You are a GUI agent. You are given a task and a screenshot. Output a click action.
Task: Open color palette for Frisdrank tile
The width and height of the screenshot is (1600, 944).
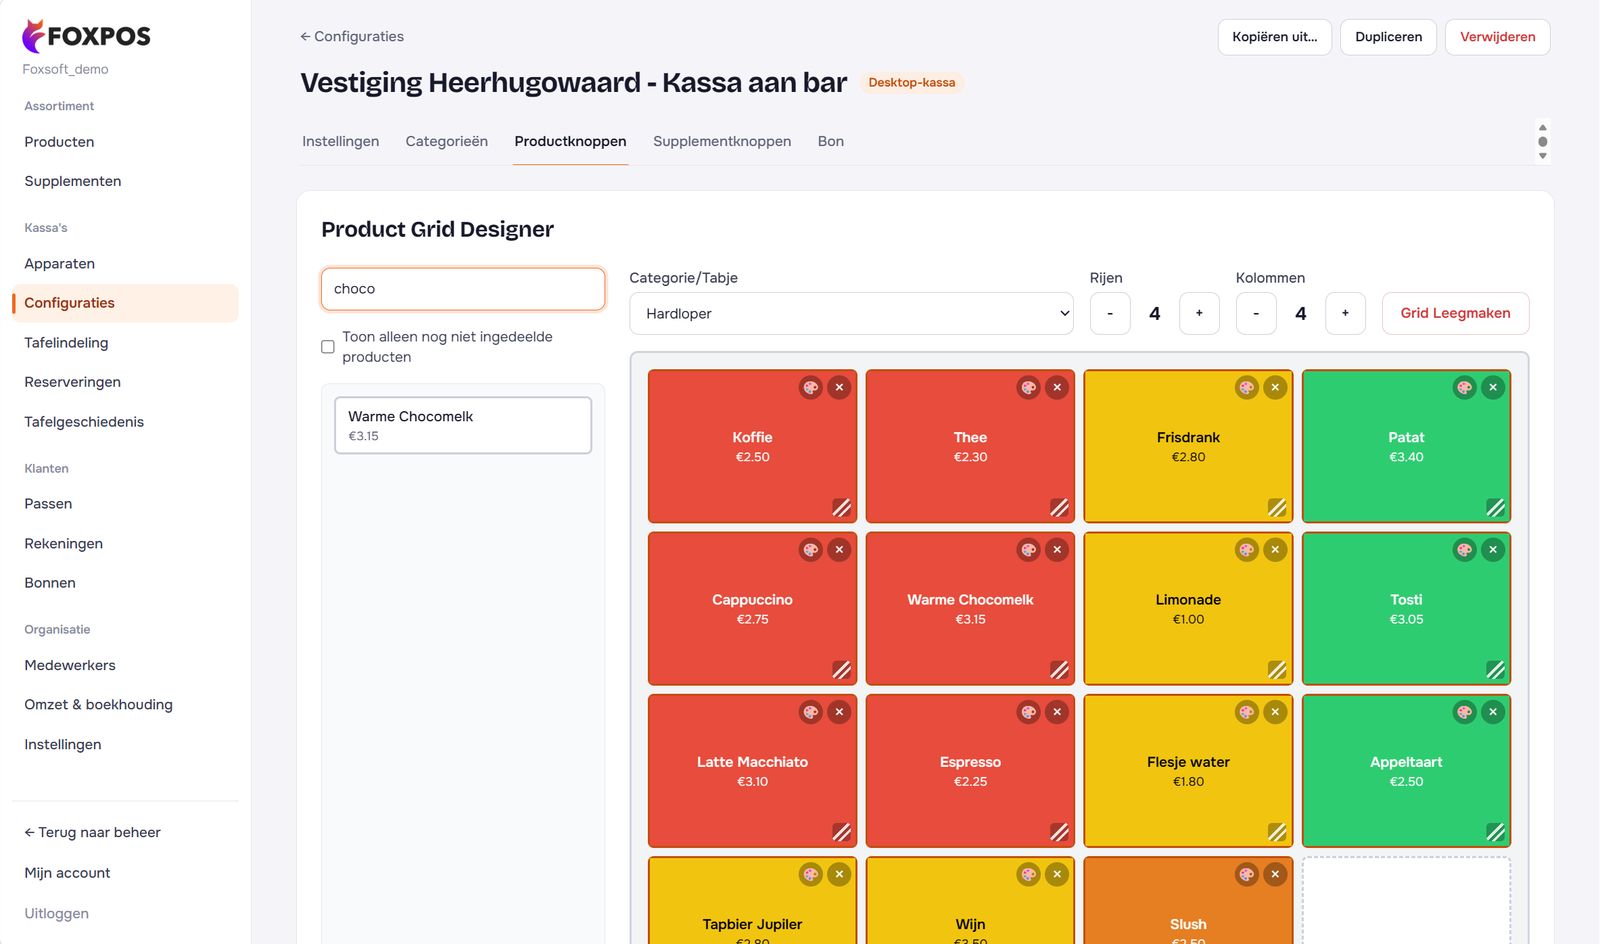click(x=1247, y=387)
